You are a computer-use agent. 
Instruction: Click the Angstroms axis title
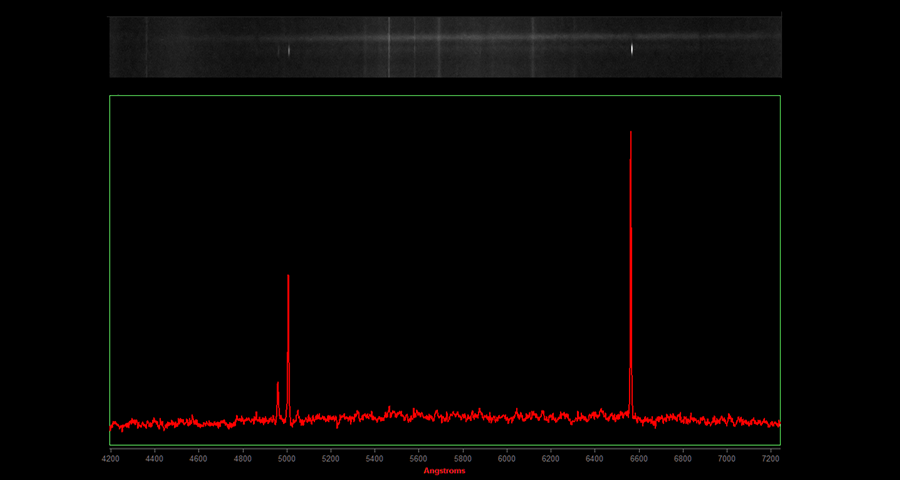point(444,471)
